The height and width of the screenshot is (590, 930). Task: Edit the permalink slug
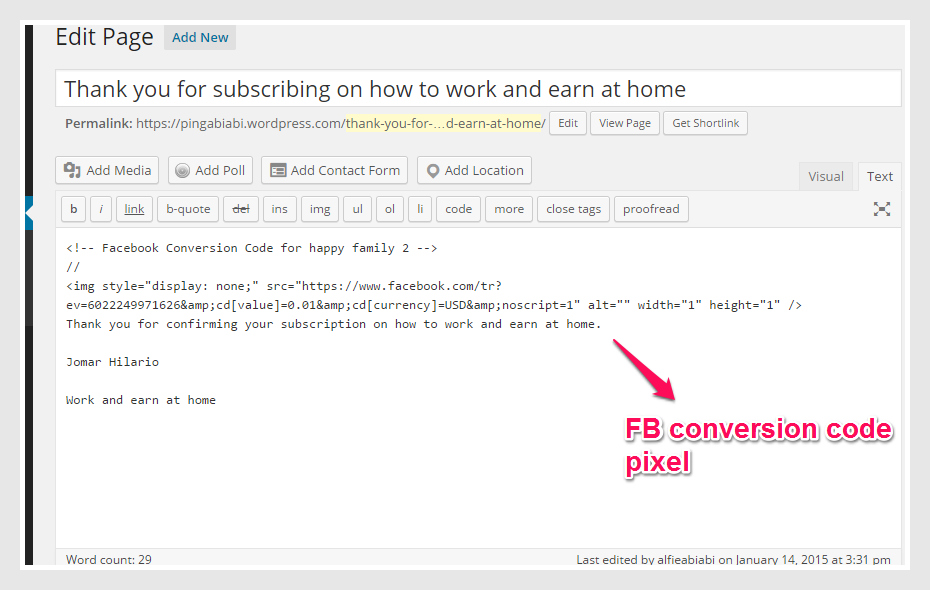click(567, 123)
